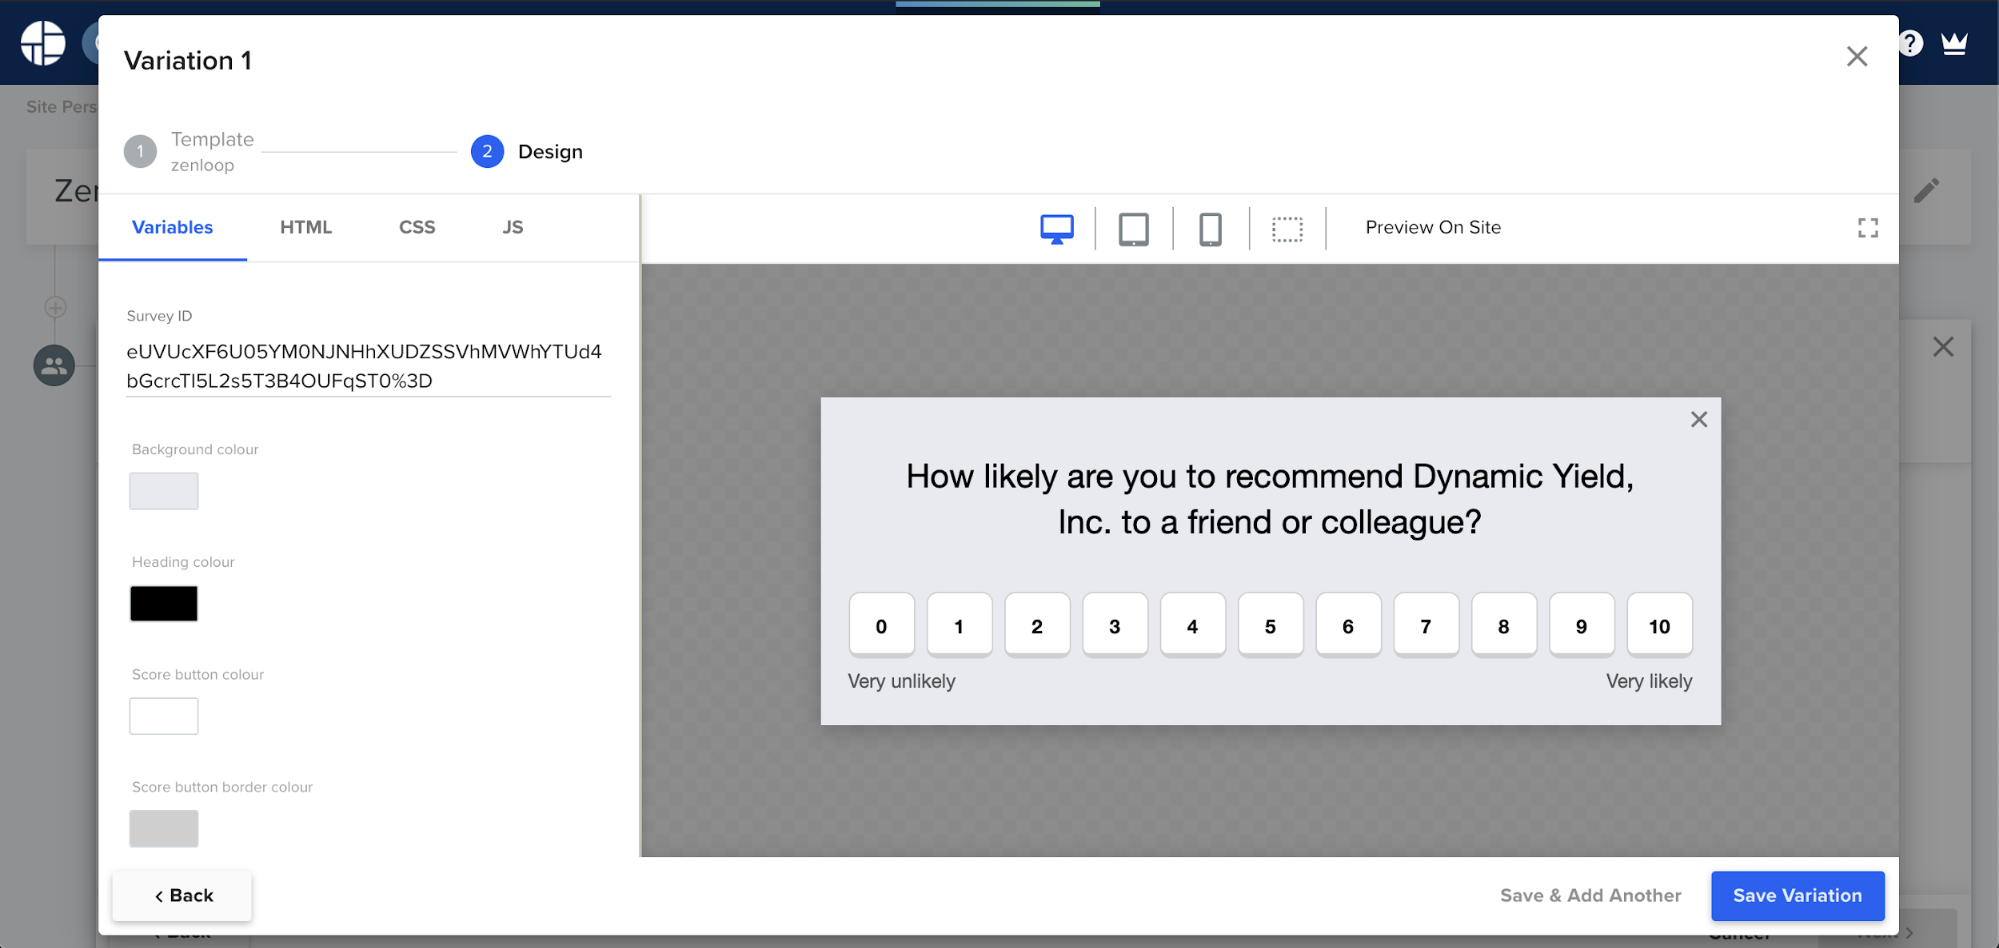Viewport: 1999px width, 948px height.
Task: Click the survey question heading text
Action: pos(1270,499)
